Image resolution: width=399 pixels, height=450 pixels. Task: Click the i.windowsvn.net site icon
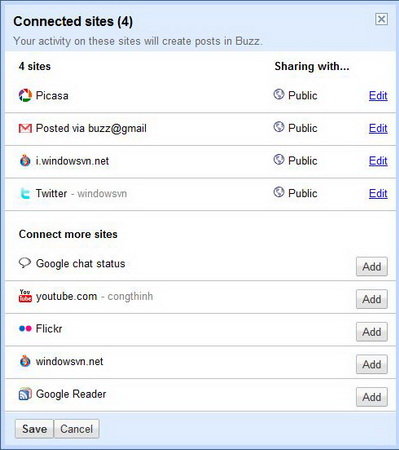[x=25, y=161]
